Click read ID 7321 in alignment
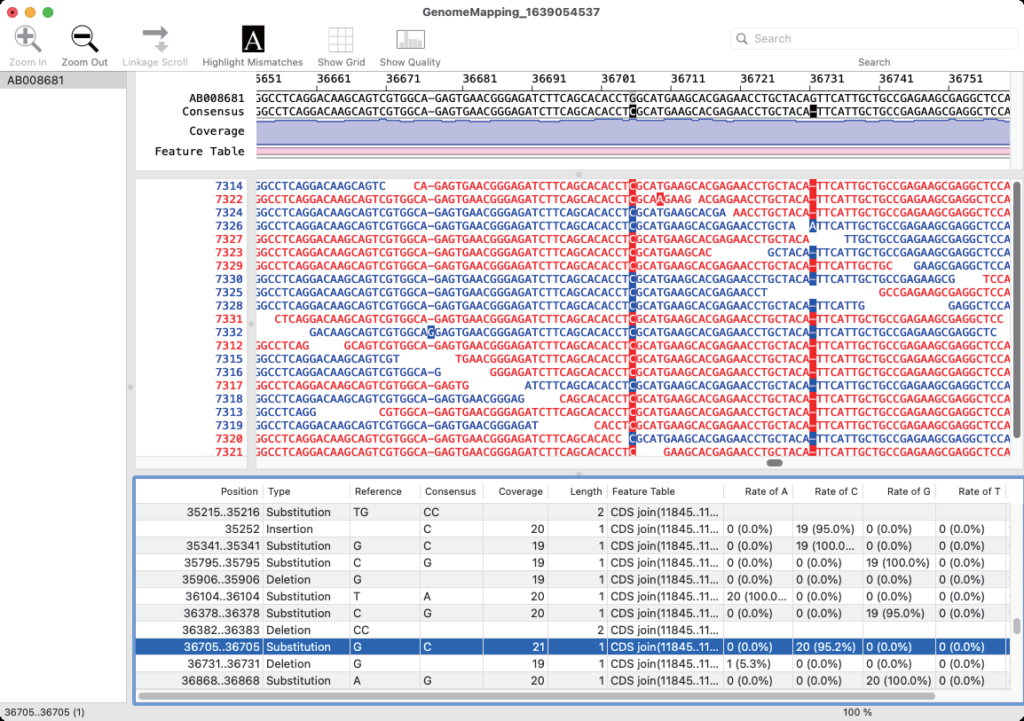This screenshot has width=1024, height=721. (x=229, y=452)
